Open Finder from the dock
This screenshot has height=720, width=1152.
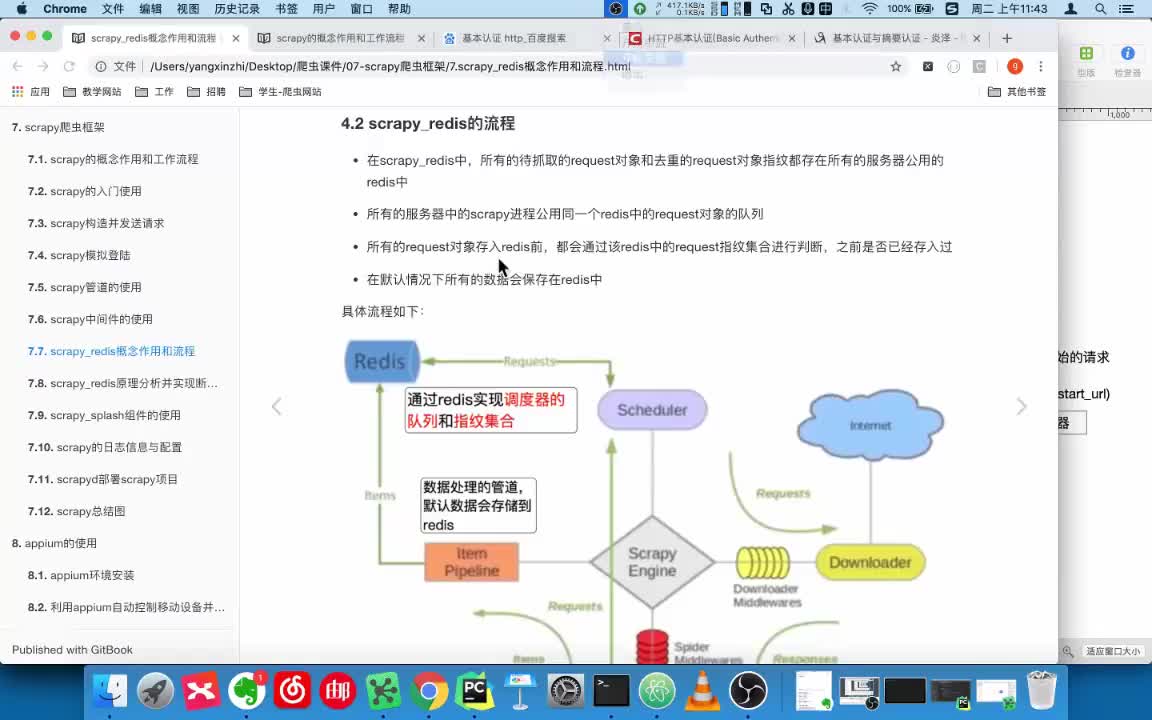pos(110,691)
